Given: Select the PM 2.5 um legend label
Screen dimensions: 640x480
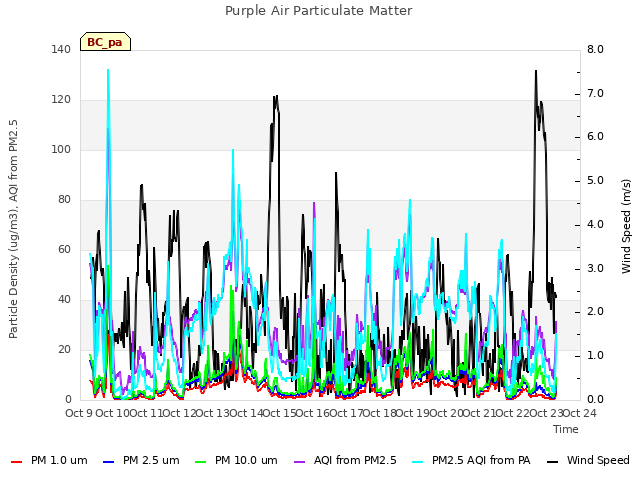Looking at the screenshot, I should coord(151,460).
